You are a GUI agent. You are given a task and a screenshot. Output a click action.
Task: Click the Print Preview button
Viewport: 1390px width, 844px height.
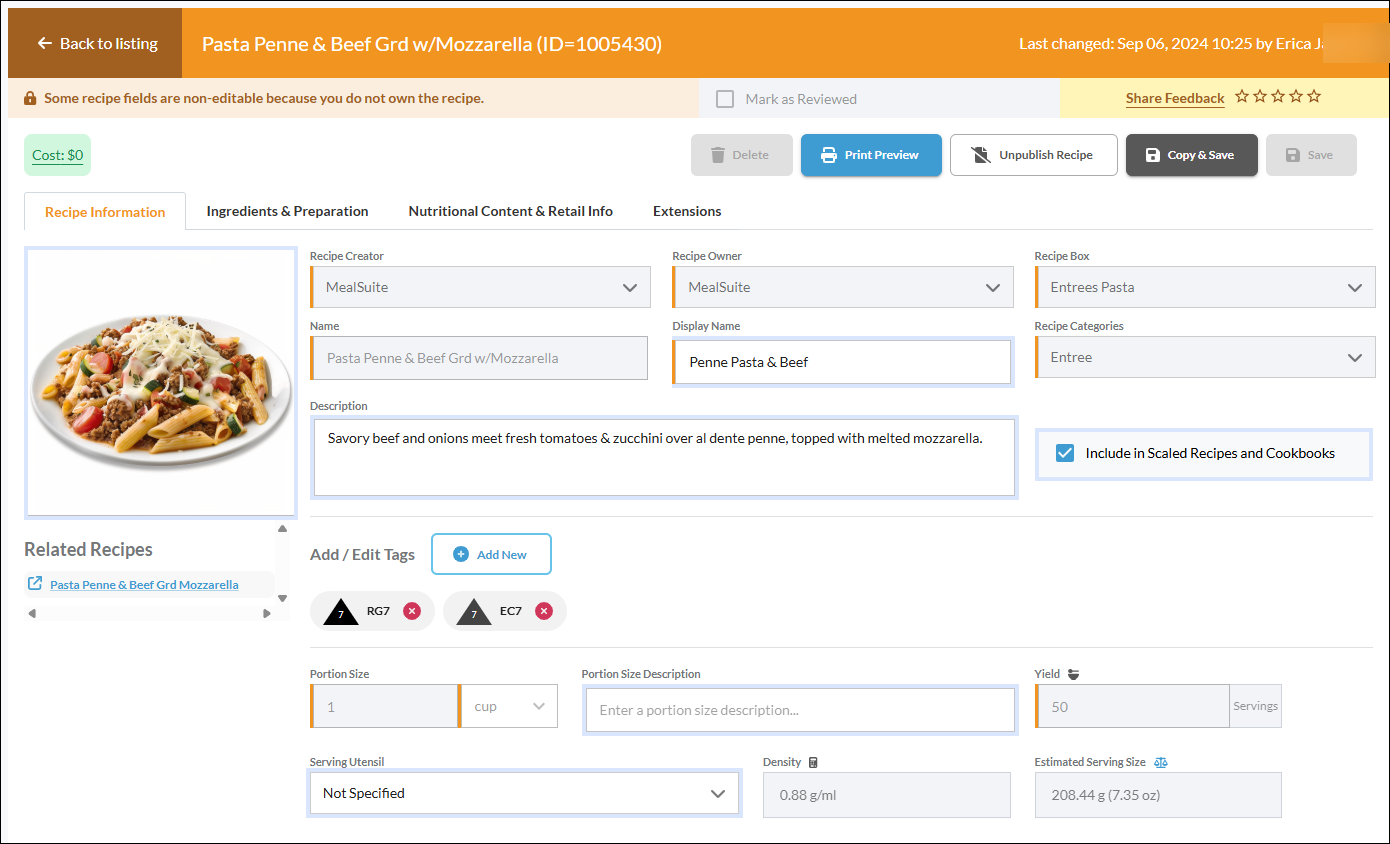click(x=871, y=155)
